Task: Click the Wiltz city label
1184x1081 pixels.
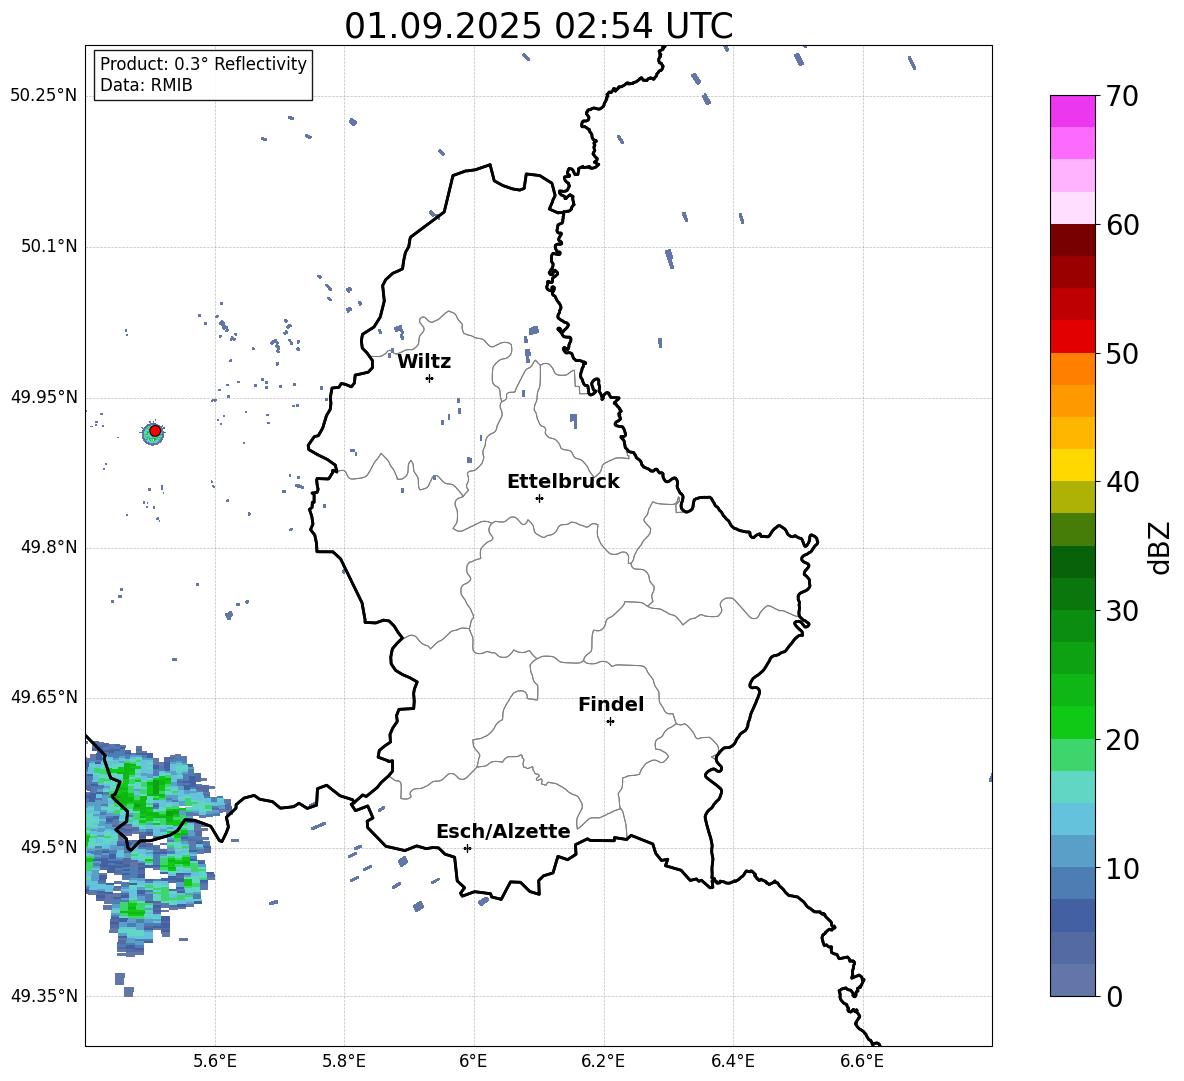Action: pyautogui.click(x=424, y=361)
